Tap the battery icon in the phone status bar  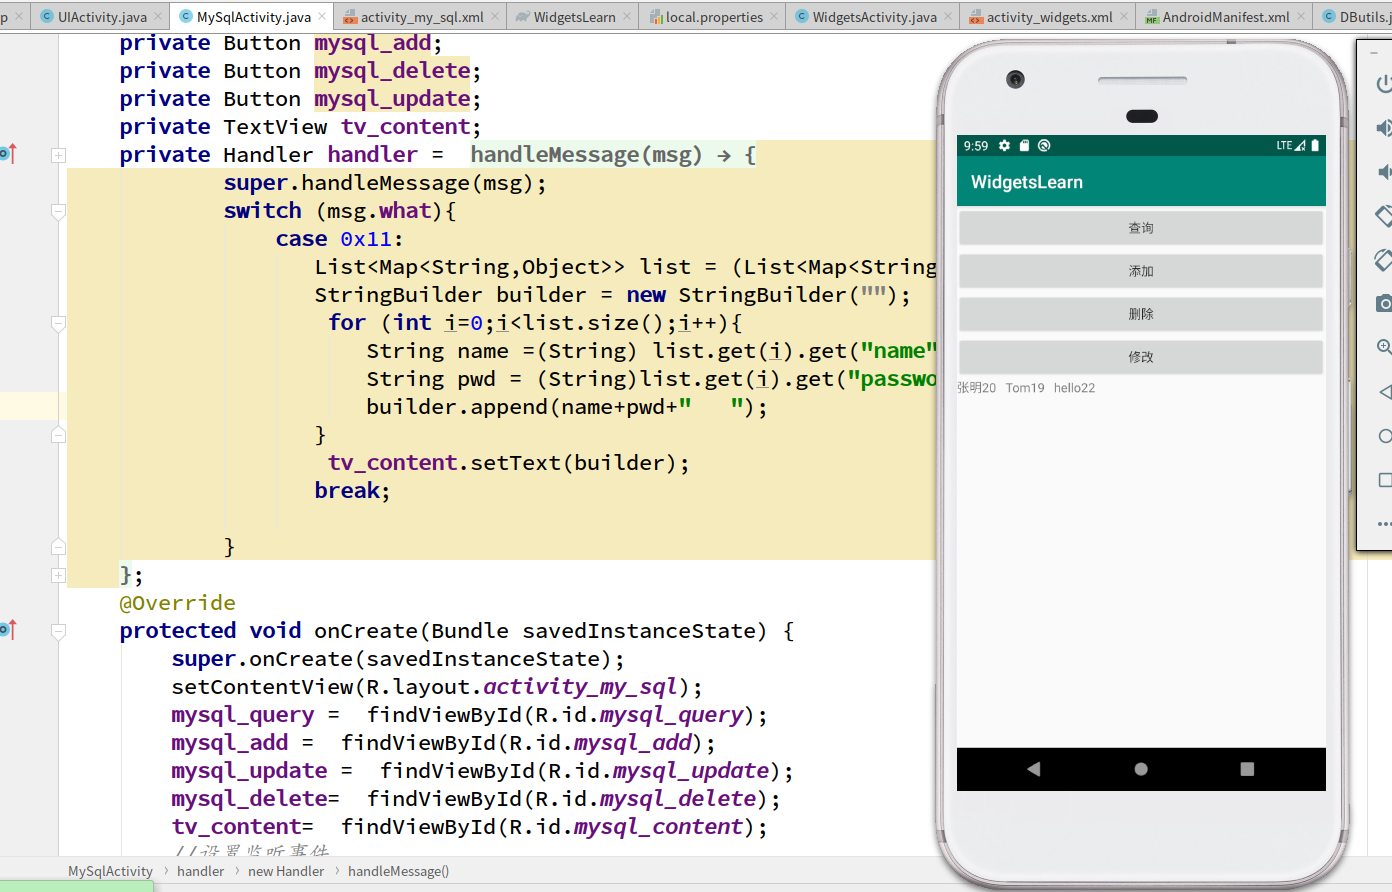pyautogui.click(x=1315, y=146)
